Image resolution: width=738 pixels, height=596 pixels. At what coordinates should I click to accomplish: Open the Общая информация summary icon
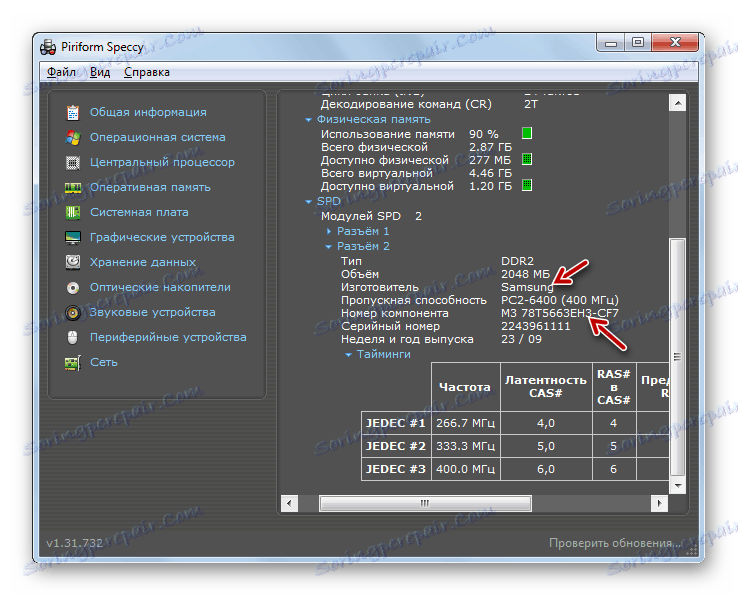73,113
